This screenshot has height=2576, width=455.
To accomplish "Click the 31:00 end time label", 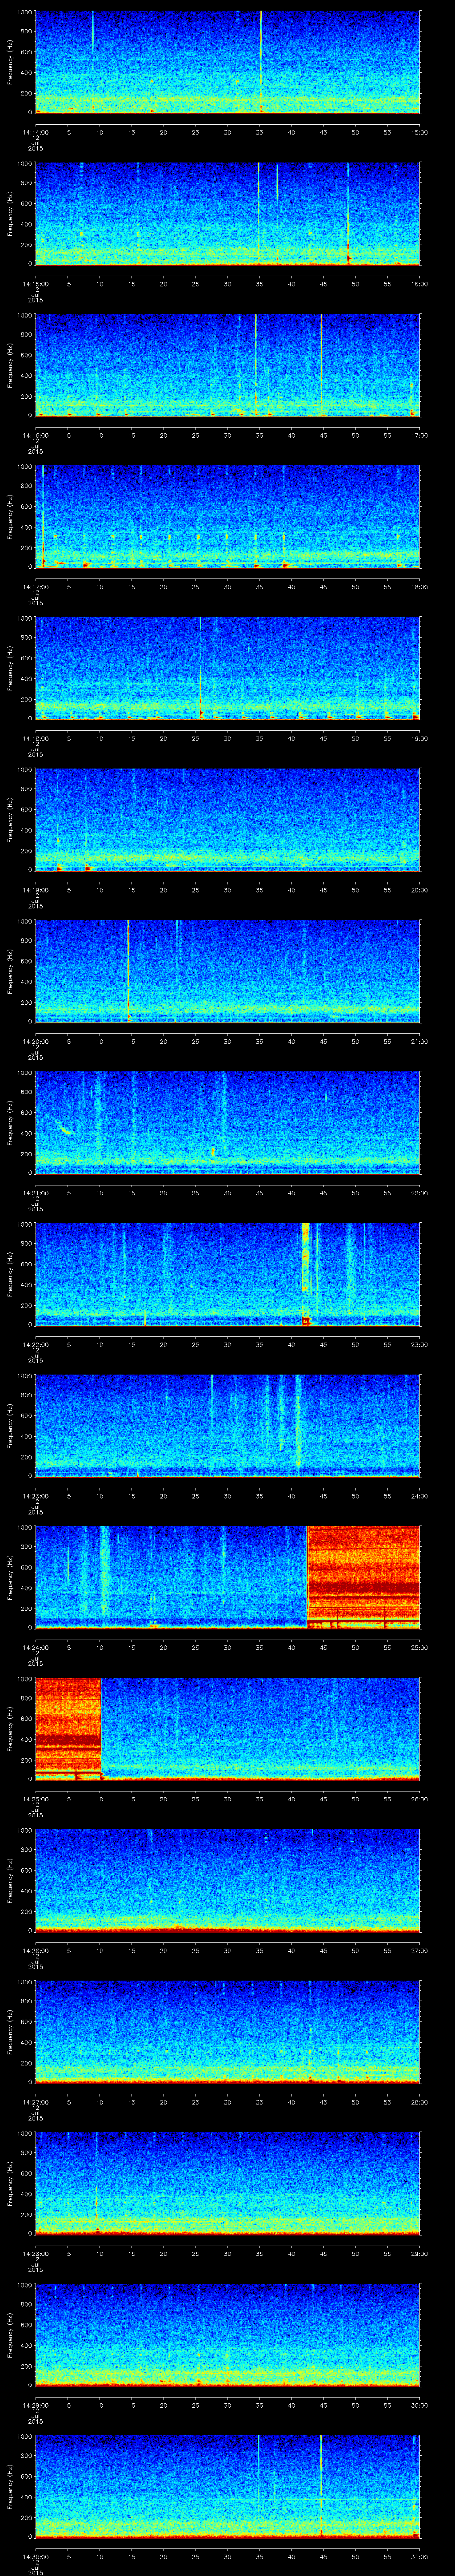I will (419, 2556).
